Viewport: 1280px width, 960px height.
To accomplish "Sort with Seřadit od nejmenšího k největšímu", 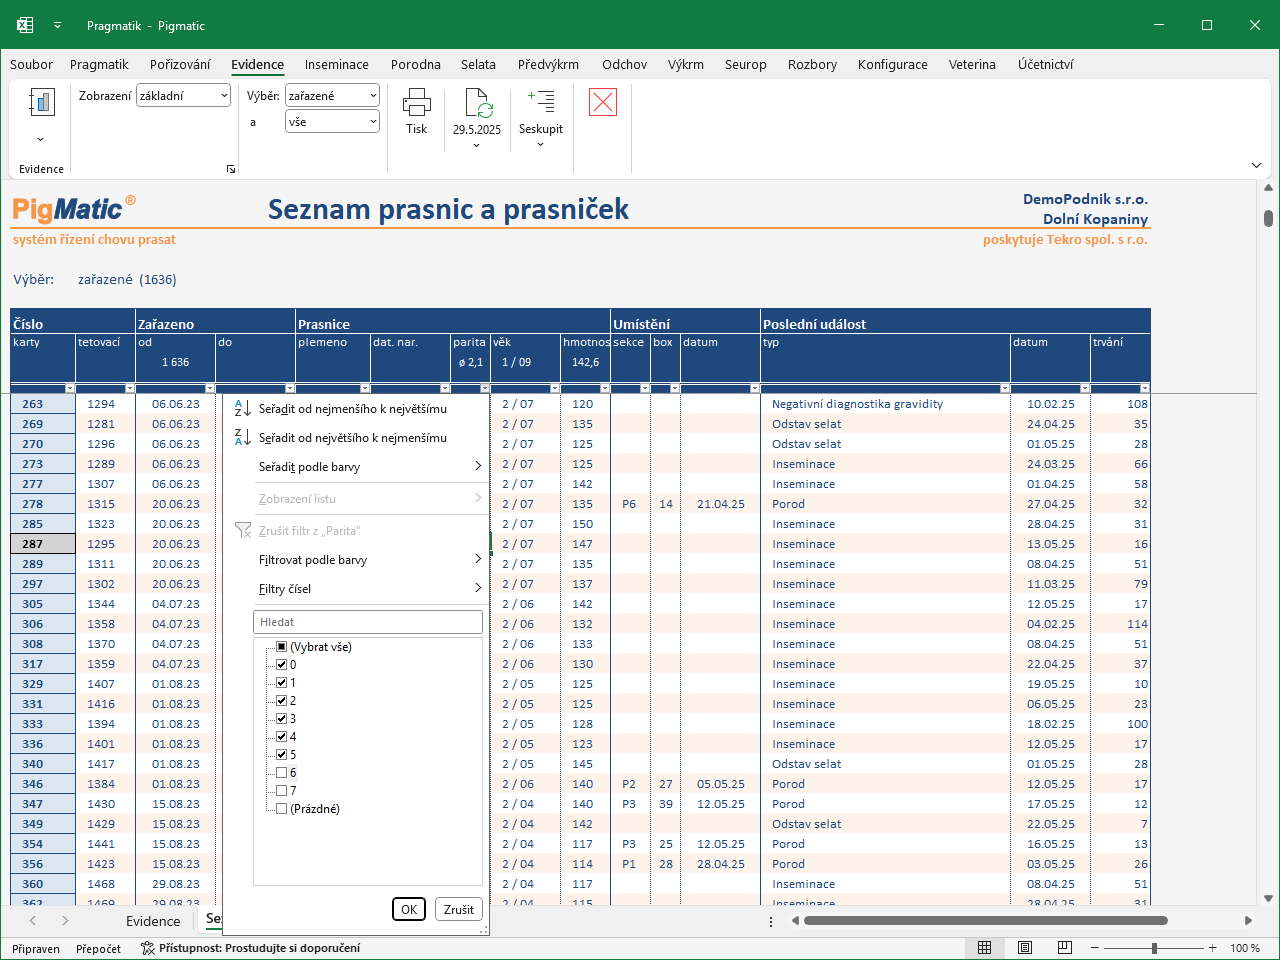I will pyautogui.click(x=357, y=409).
